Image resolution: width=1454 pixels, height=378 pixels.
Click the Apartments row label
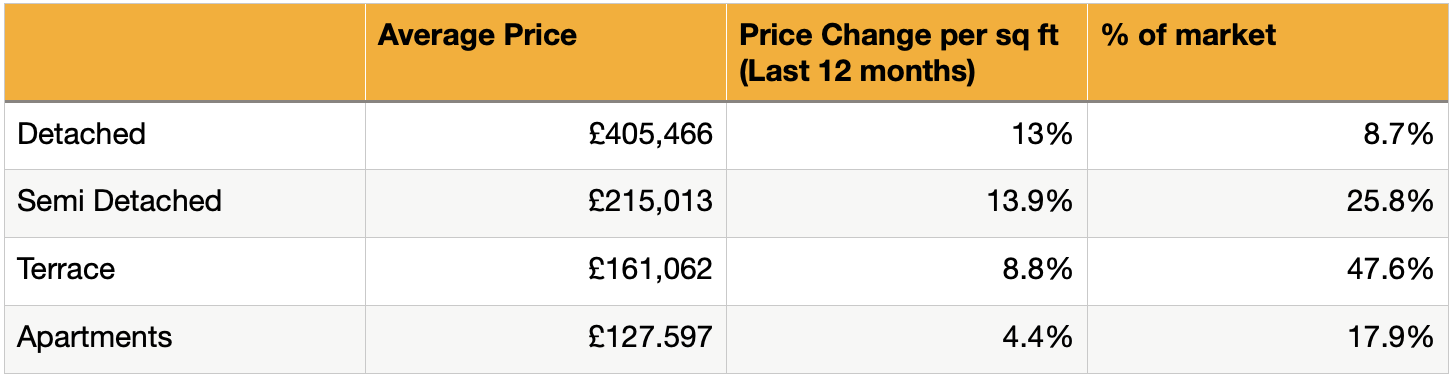pyautogui.click(x=185, y=339)
